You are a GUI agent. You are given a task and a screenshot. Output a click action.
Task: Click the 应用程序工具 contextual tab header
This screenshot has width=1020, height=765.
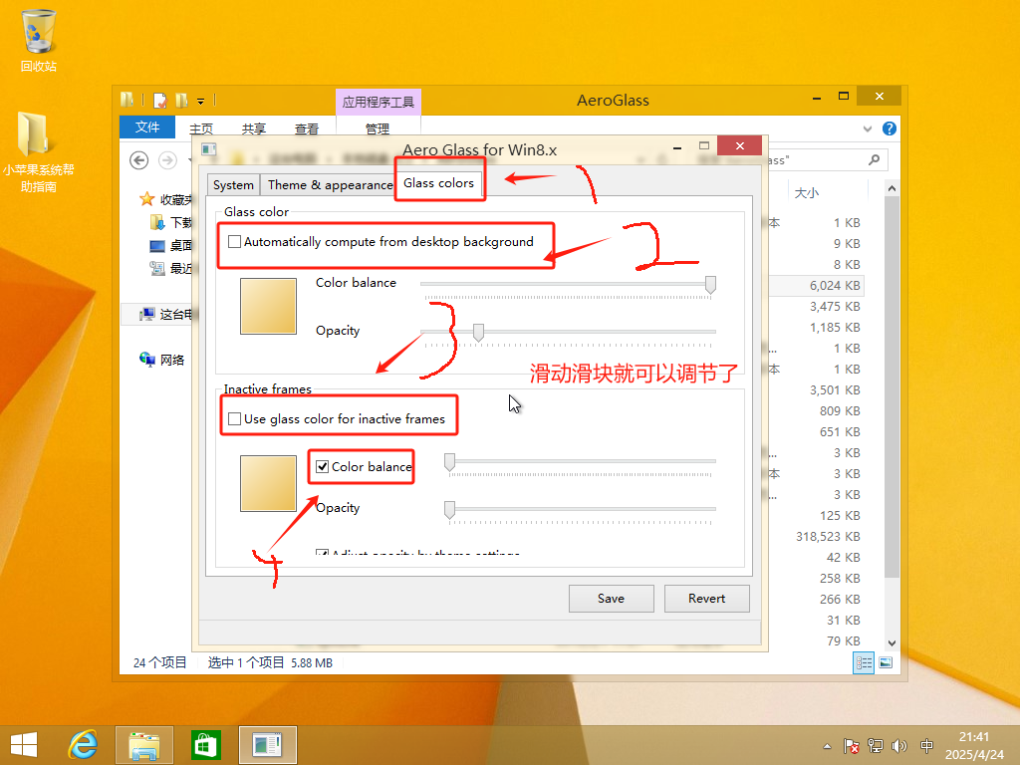pyautogui.click(x=378, y=101)
